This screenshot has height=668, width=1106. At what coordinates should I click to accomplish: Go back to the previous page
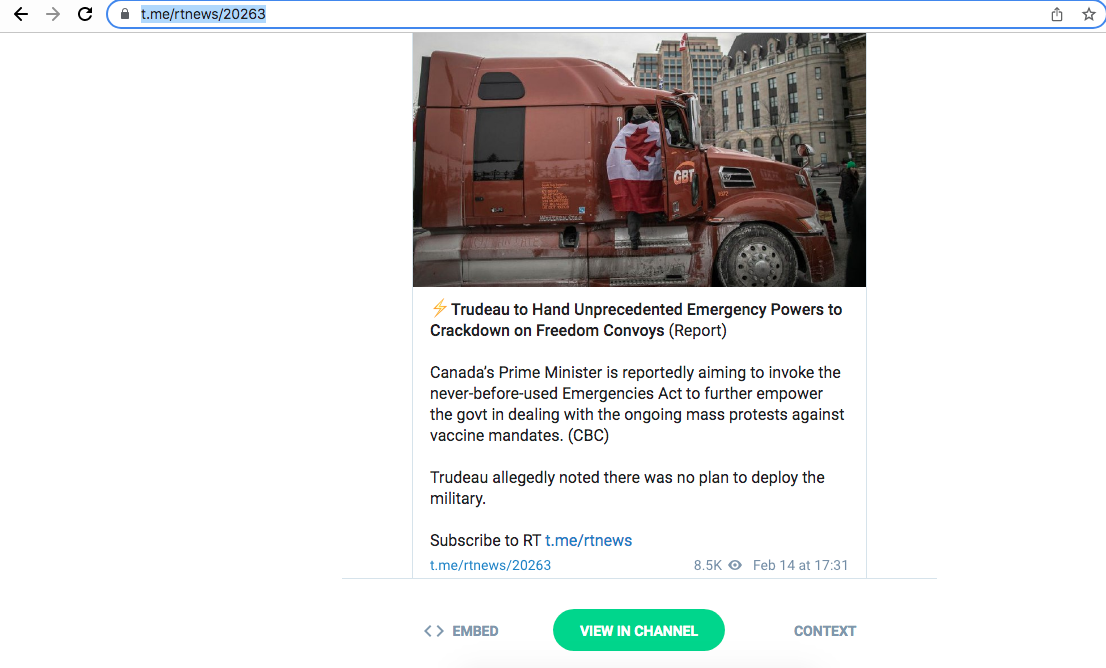[x=20, y=14]
